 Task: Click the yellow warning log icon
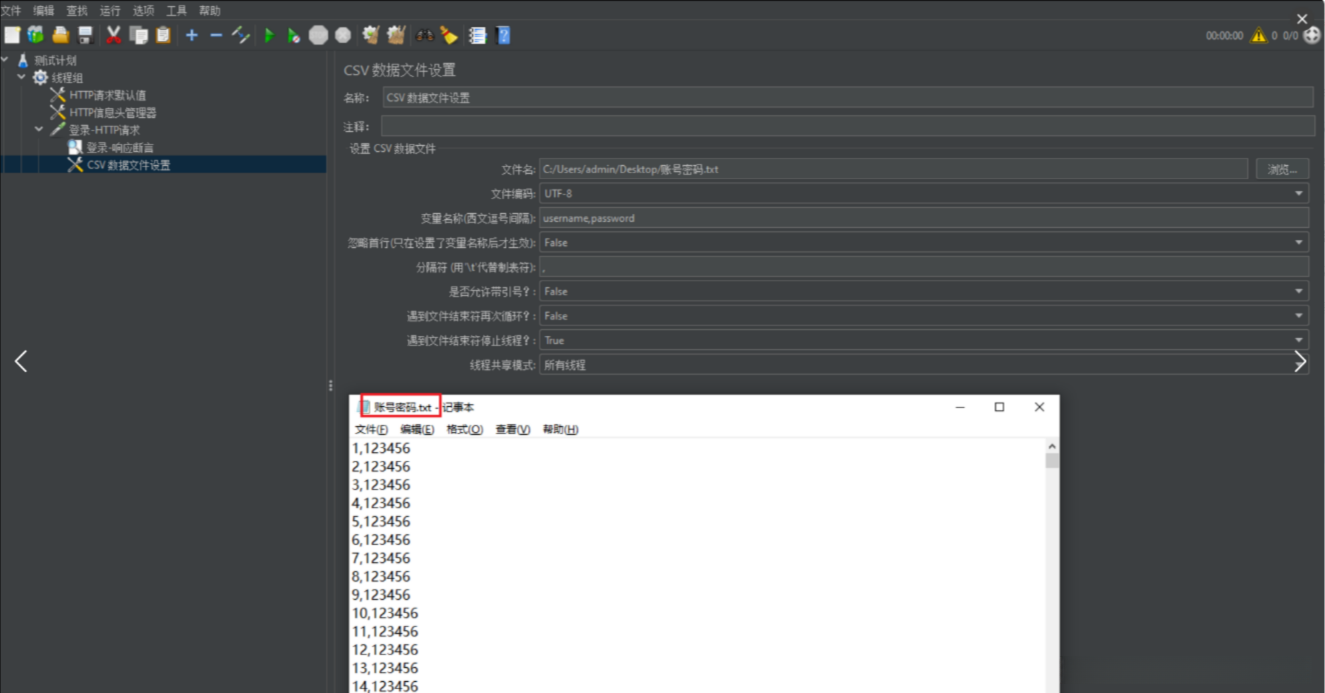[1259, 35]
